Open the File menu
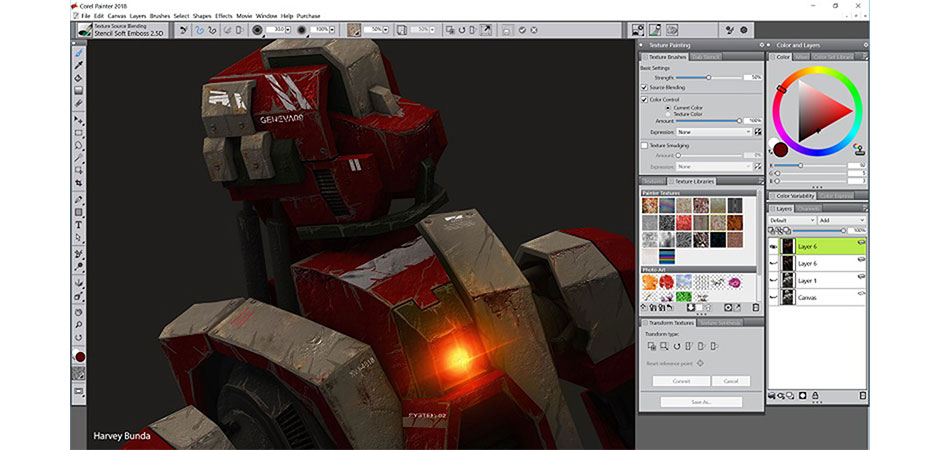This screenshot has width=940, height=450. [x=86, y=16]
